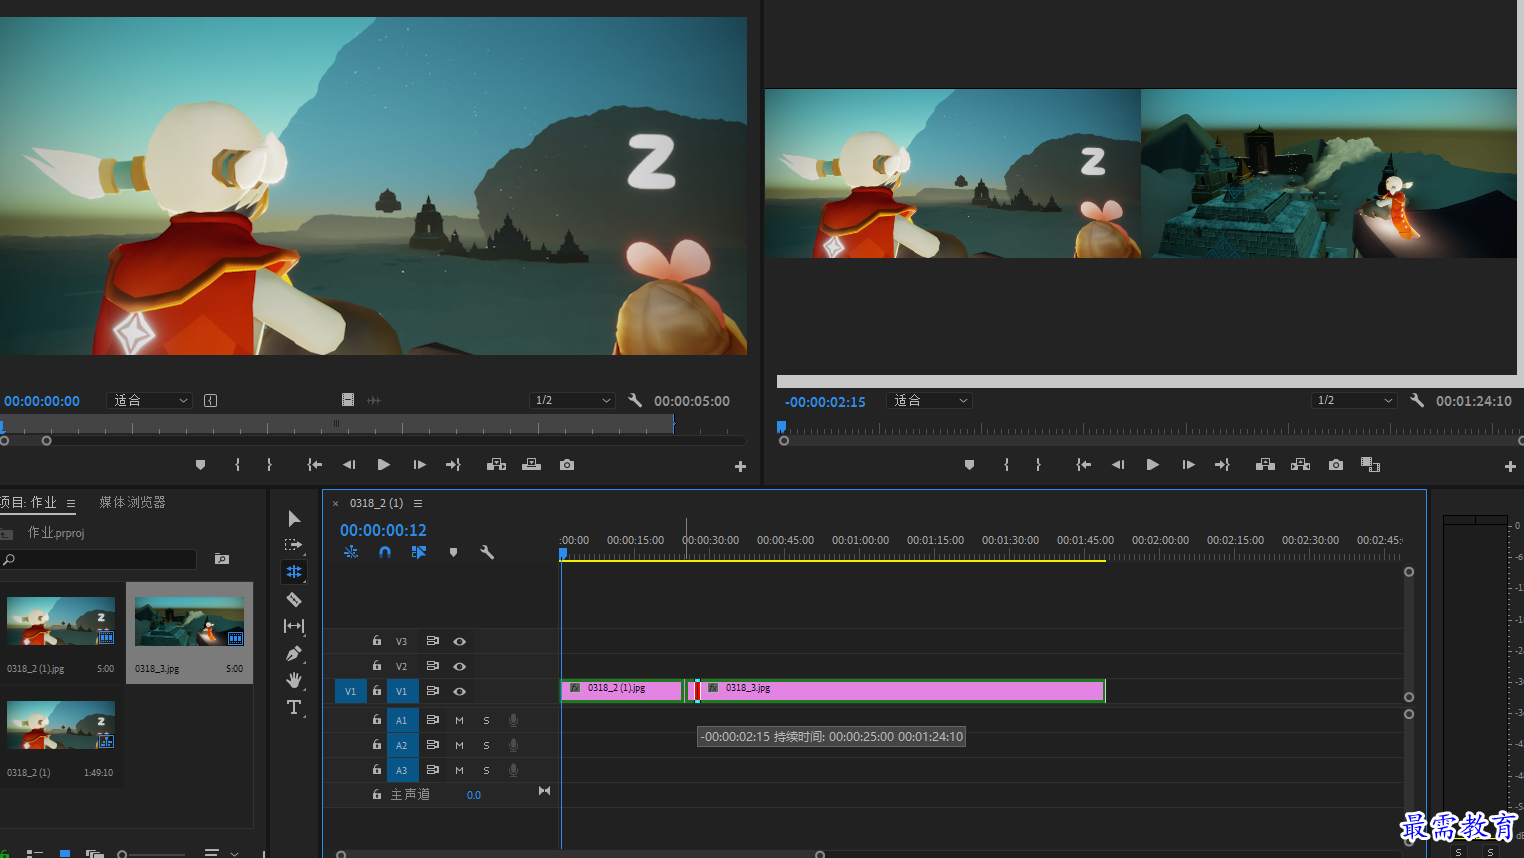This screenshot has height=858, width=1524.
Task: Select 0318_2 (1).jpg thumbnail in project
Action: [61, 621]
